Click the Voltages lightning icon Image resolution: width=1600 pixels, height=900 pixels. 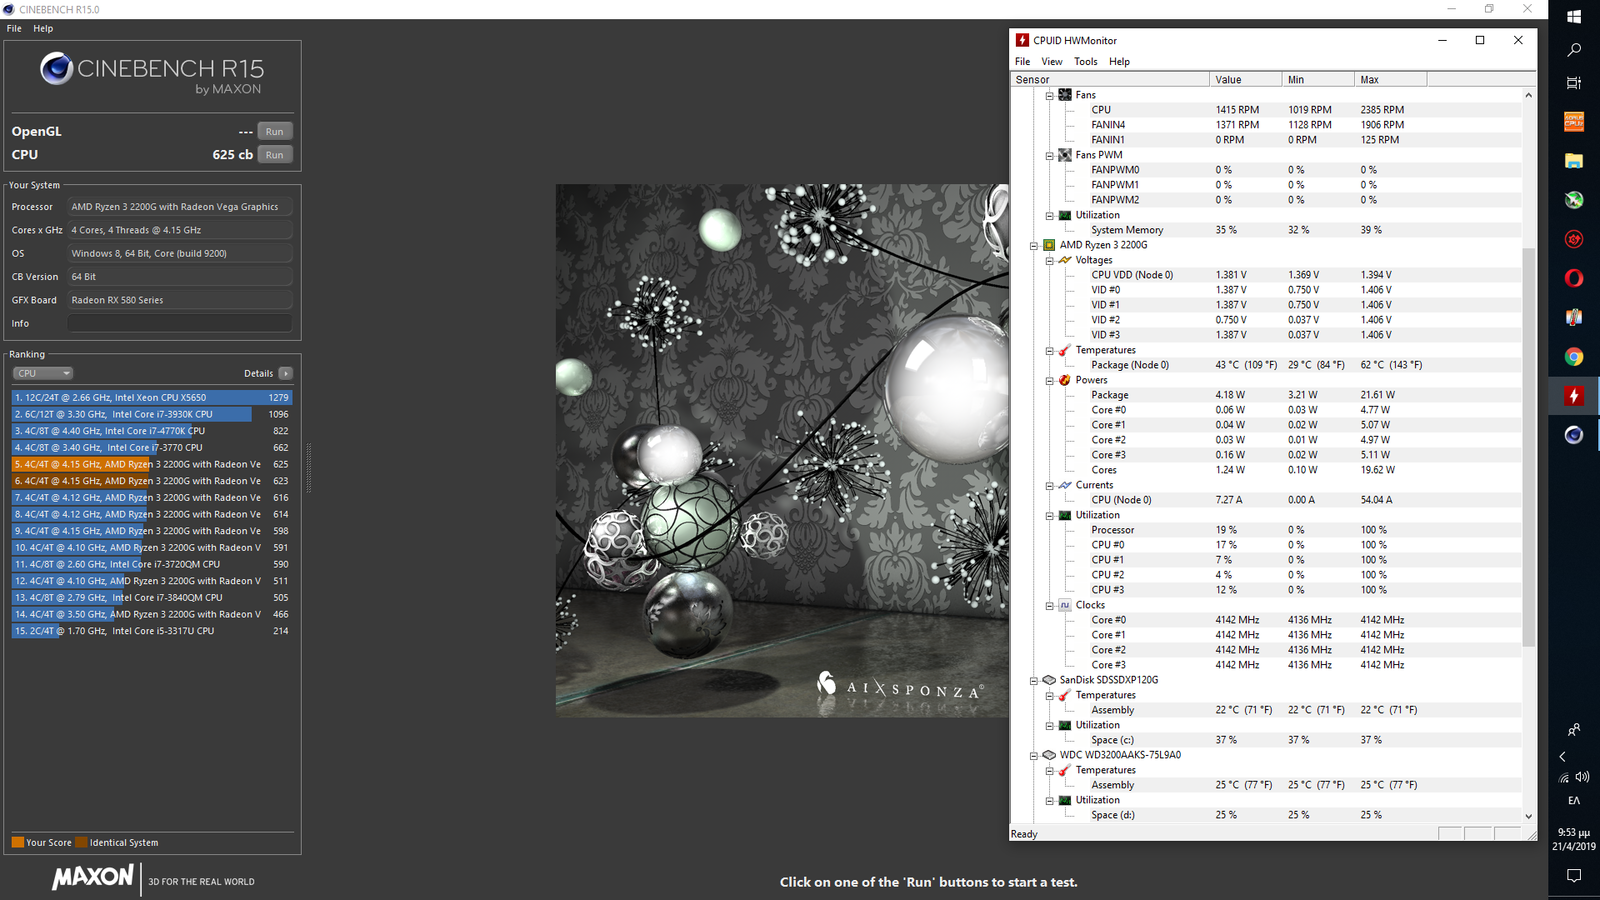coord(1065,260)
